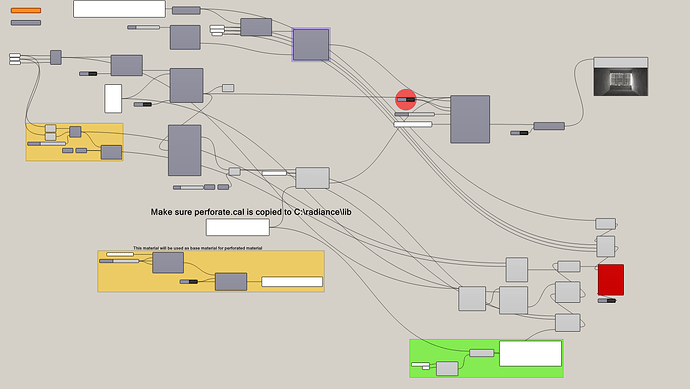The width and height of the screenshot is (690, 389).
Task: Flip the boolean toggle under the red component
Action: [607, 301]
